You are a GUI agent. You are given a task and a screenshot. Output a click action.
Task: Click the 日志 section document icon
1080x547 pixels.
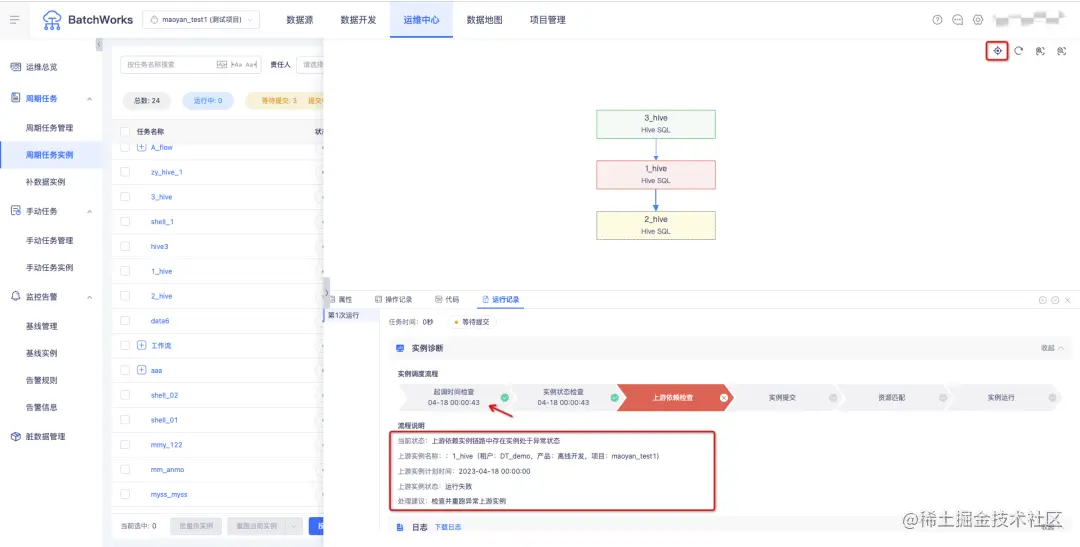(x=400, y=527)
